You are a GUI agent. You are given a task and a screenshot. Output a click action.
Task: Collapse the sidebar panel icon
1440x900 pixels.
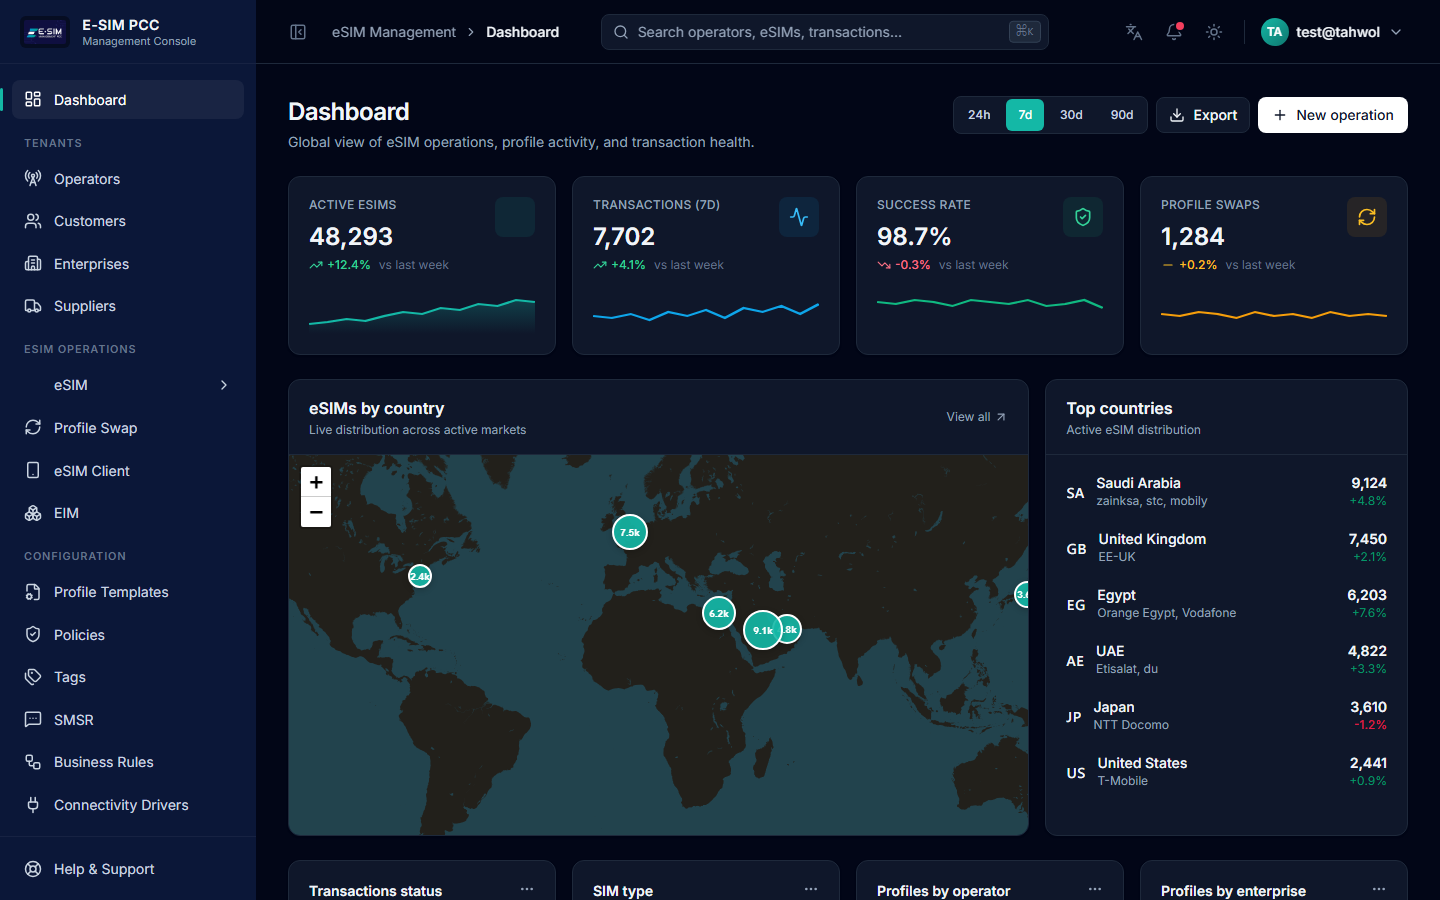tap(298, 32)
